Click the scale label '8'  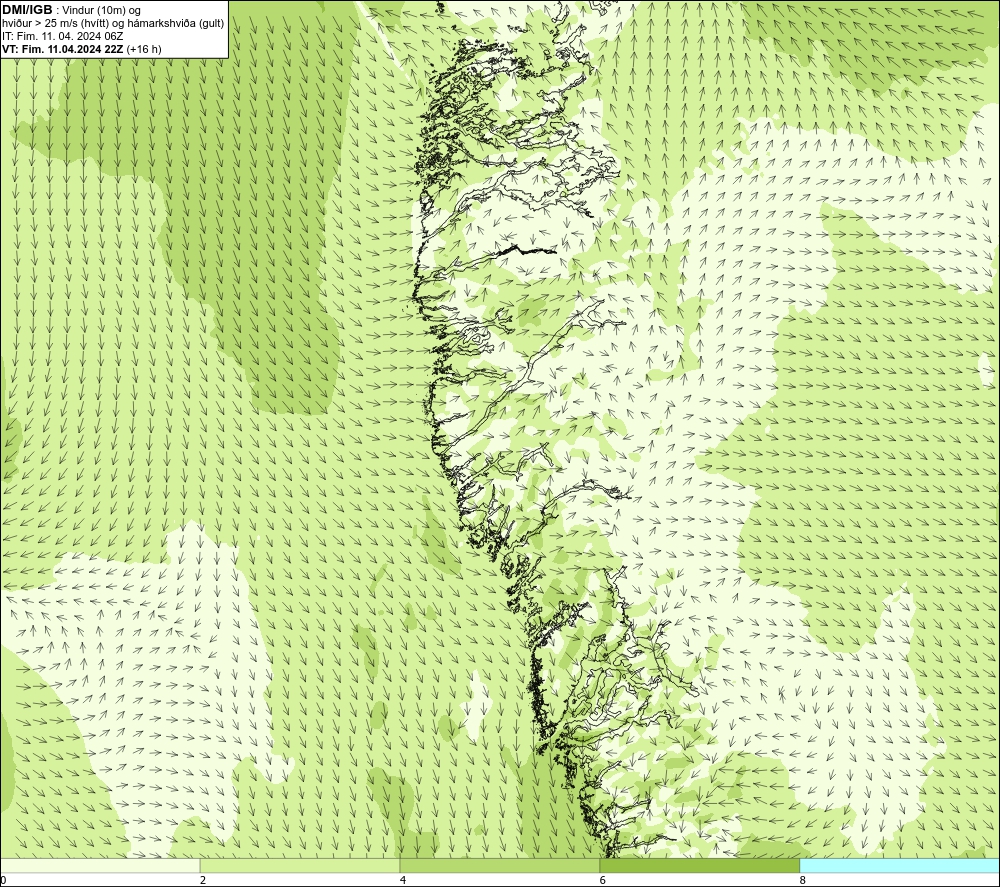[x=802, y=881]
